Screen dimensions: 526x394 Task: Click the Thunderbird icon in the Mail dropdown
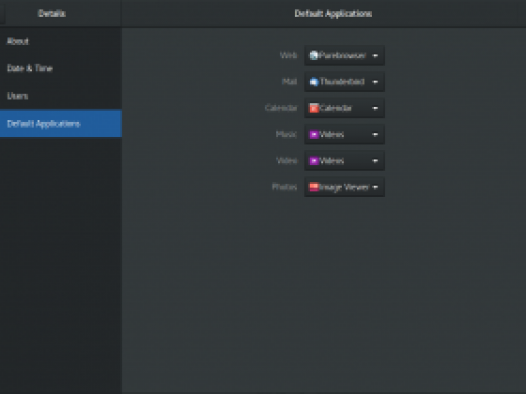(314, 82)
